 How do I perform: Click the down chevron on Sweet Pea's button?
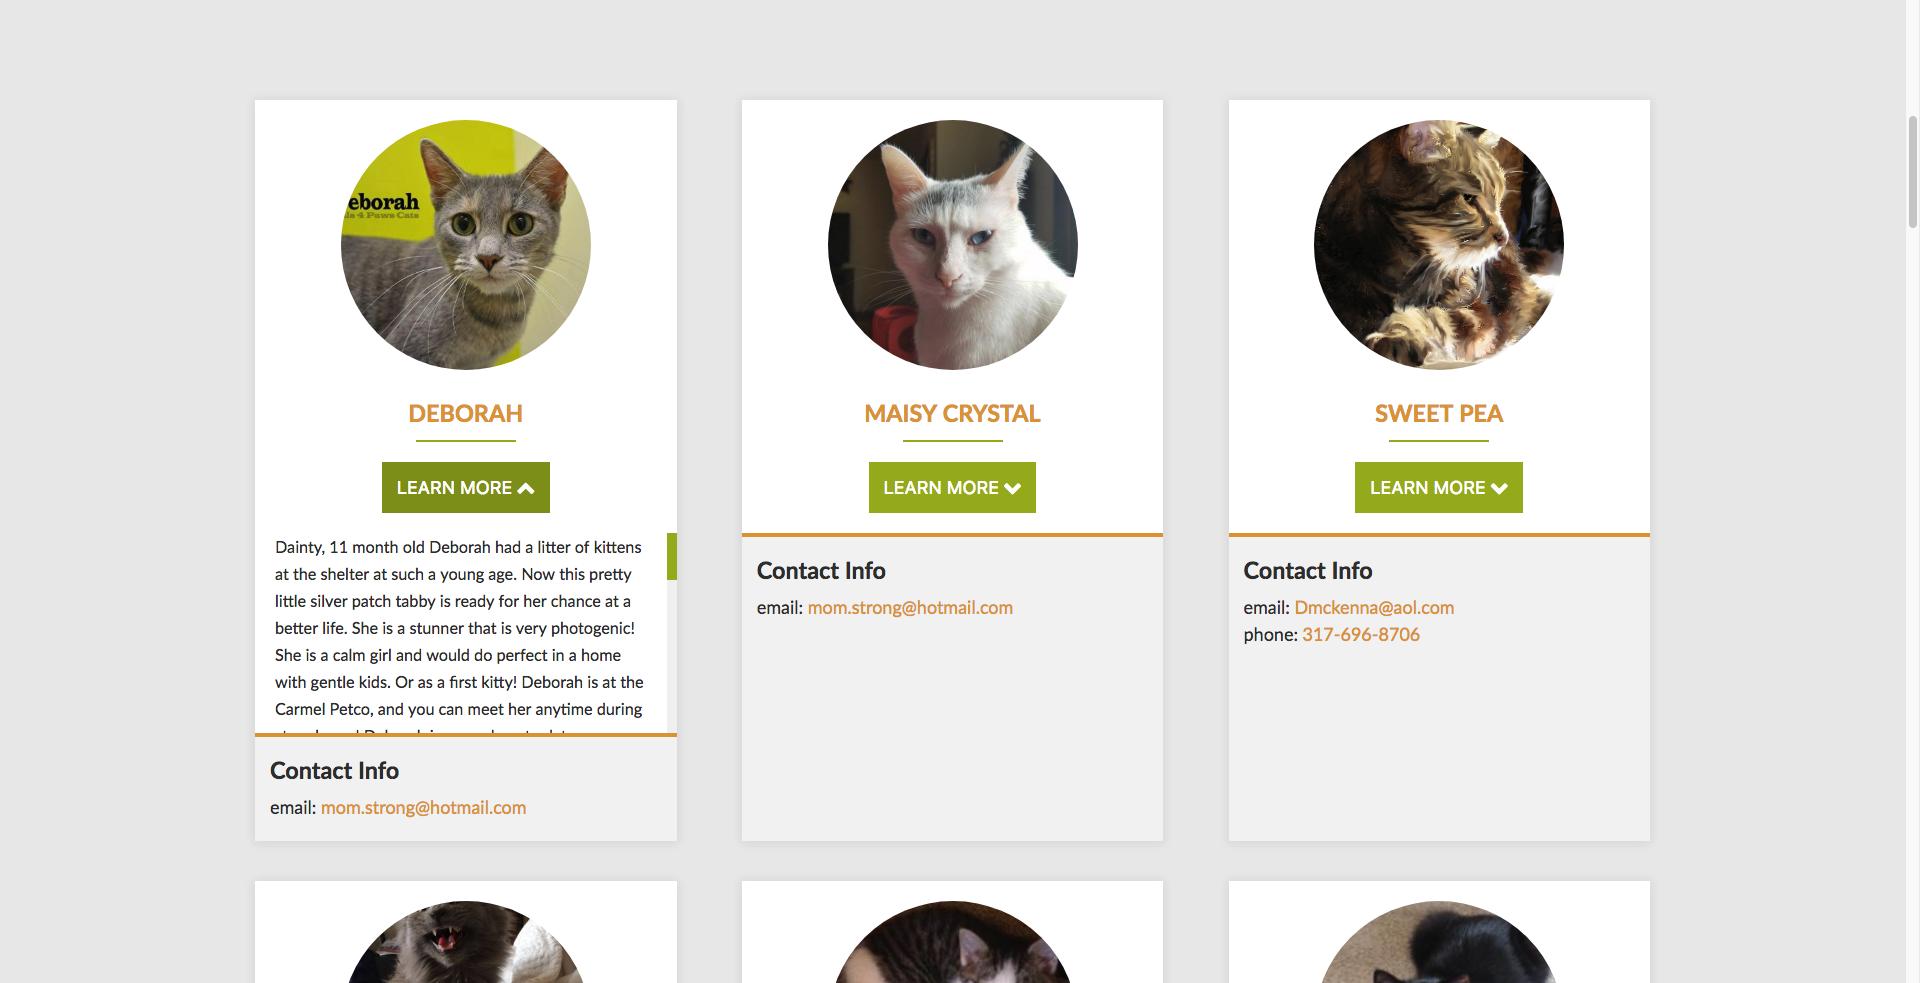[x=1499, y=488]
